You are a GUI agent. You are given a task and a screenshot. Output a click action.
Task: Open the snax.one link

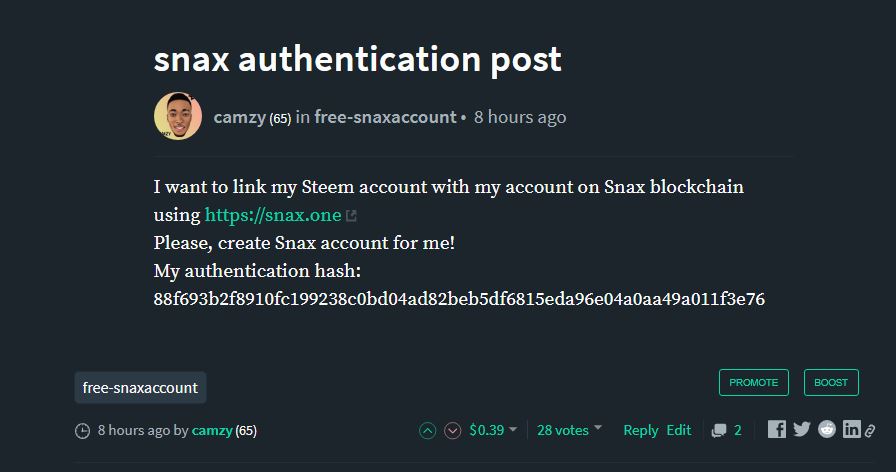[x=273, y=214]
